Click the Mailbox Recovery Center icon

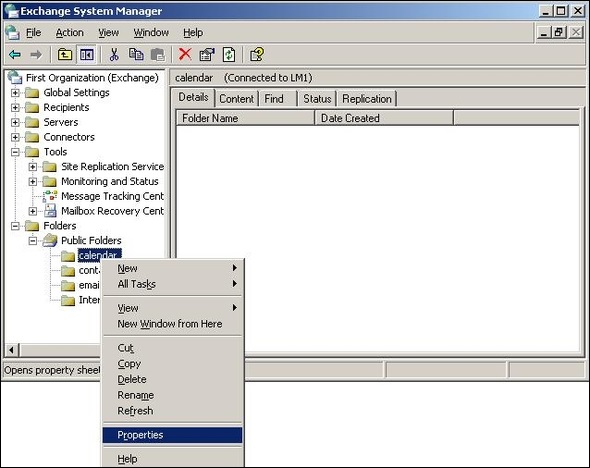[50, 211]
